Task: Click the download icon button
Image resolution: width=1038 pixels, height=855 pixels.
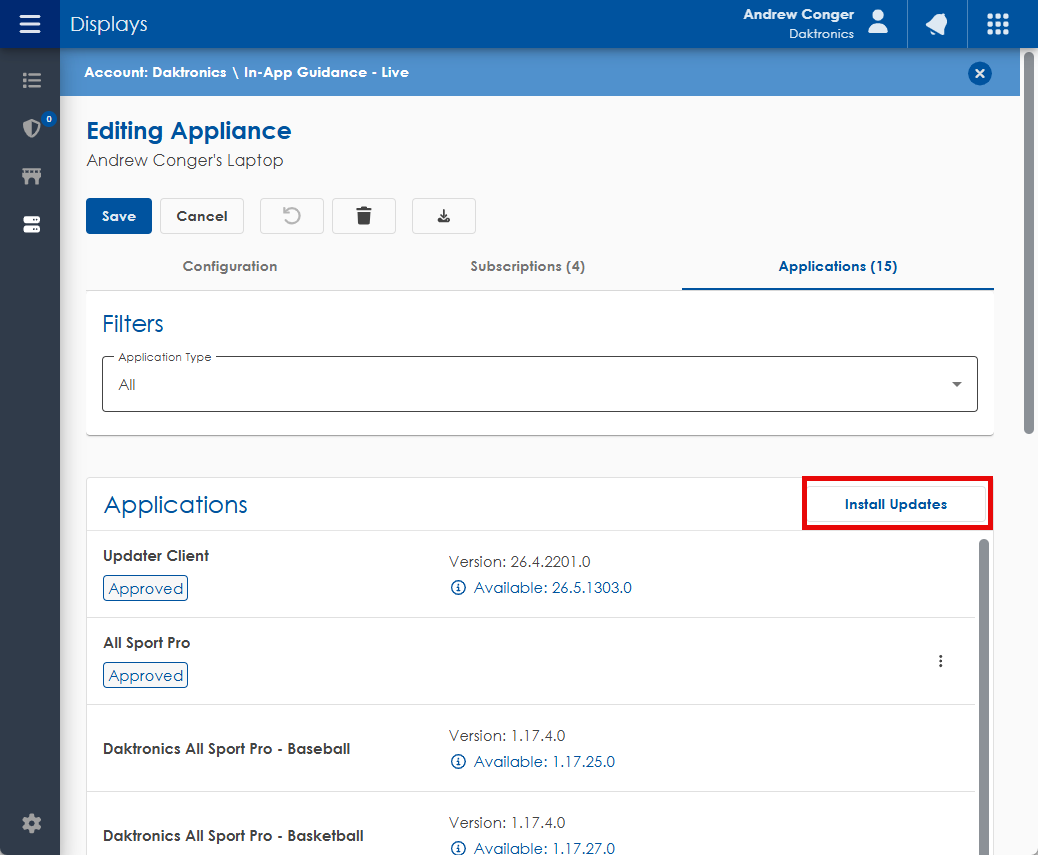Action: point(444,216)
